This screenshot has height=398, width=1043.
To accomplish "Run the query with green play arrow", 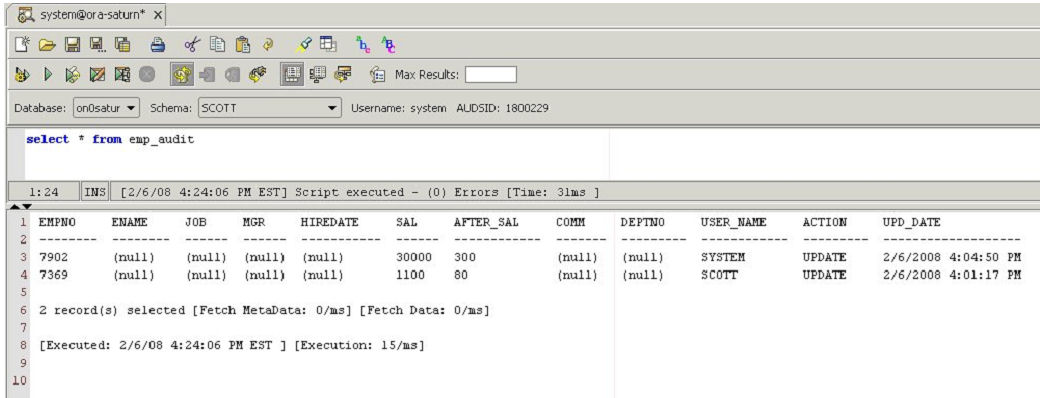I will pyautogui.click(x=48, y=75).
